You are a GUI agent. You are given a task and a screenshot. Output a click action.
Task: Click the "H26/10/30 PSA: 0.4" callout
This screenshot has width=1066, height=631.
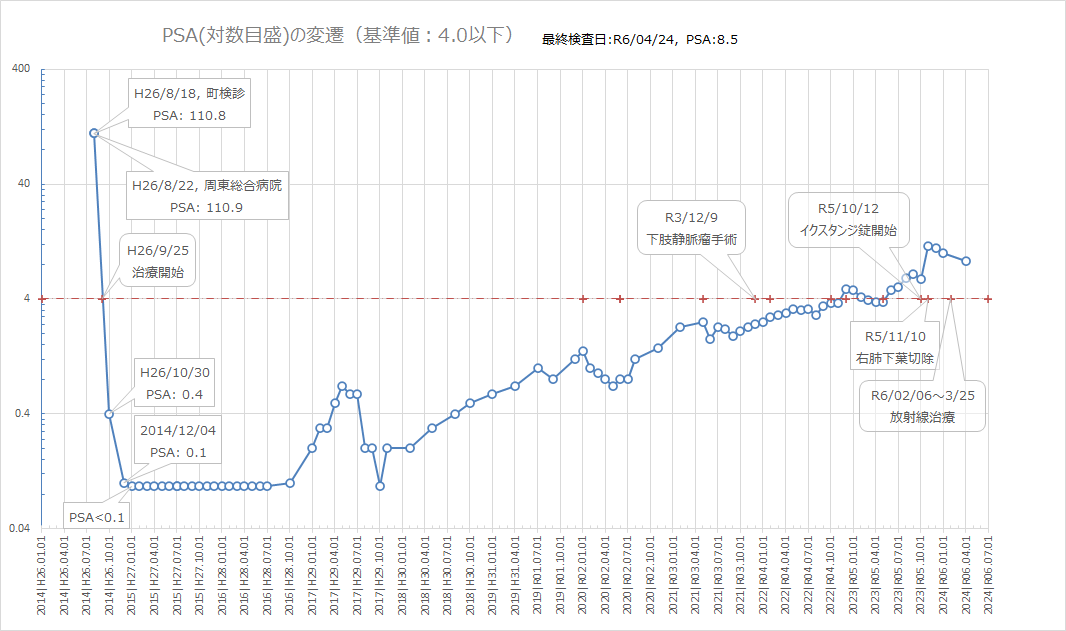[175, 383]
